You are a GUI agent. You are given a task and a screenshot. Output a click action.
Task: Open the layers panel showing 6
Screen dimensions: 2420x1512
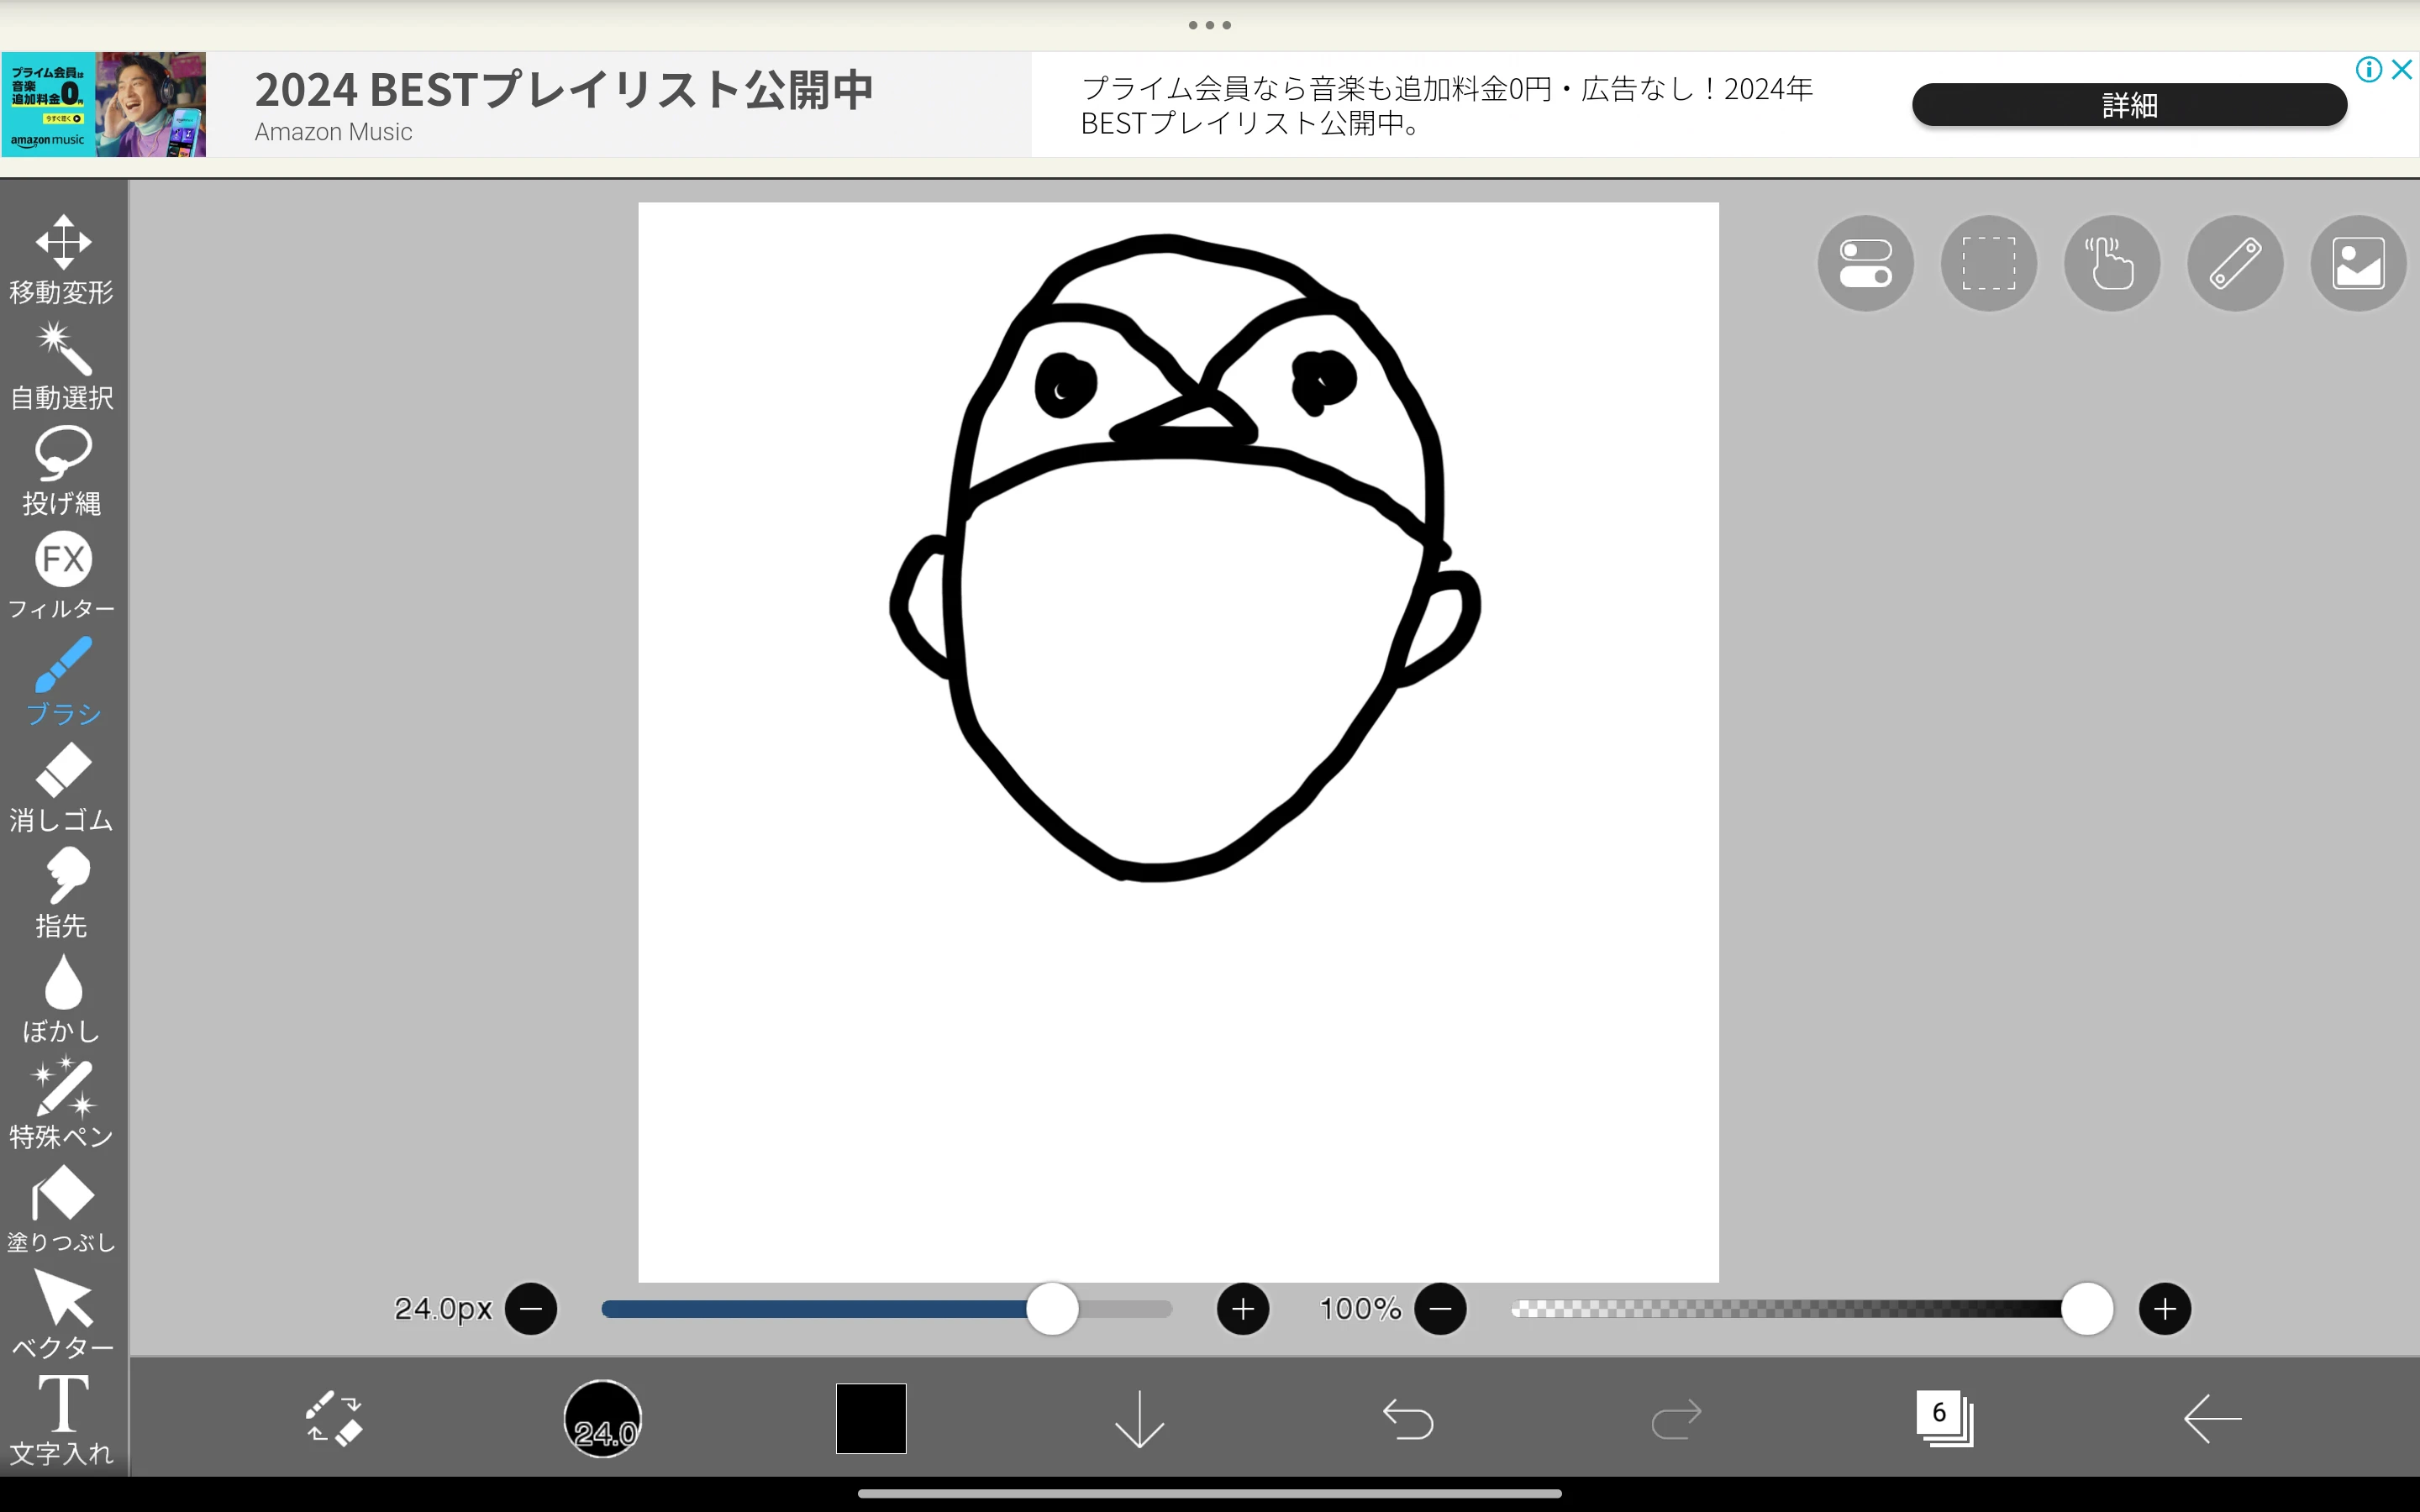click(x=1944, y=1418)
